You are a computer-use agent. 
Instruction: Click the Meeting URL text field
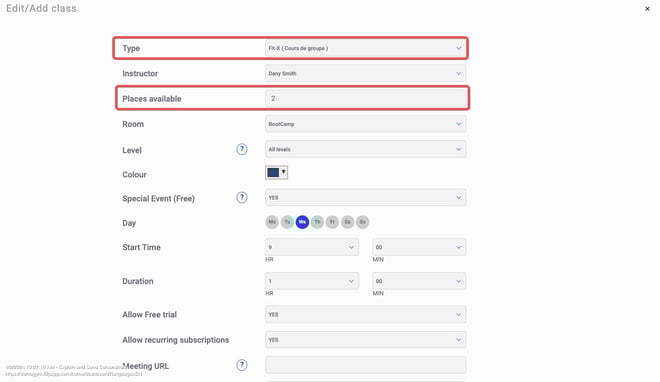tap(365, 365)
